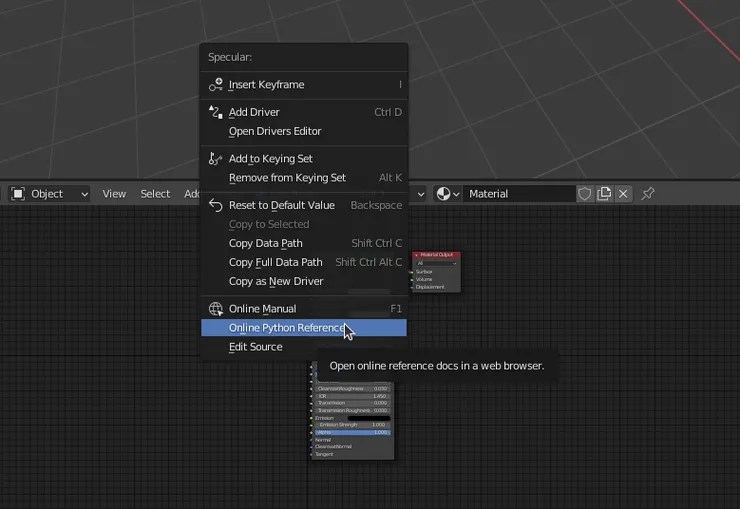
Task: Click the Emission color swatch
Action: point(369,418)
